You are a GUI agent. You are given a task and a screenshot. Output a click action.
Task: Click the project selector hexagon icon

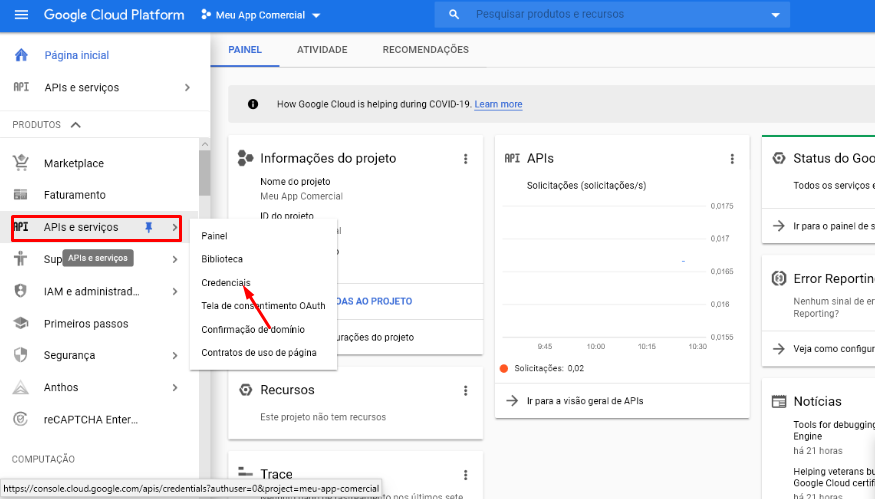pos(206,15)
